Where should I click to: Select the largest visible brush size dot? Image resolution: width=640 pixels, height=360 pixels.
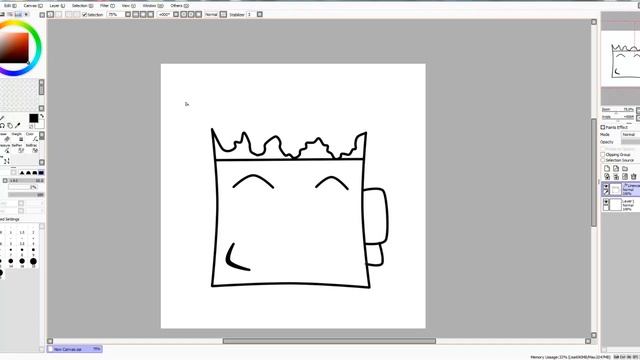point(33,261)
